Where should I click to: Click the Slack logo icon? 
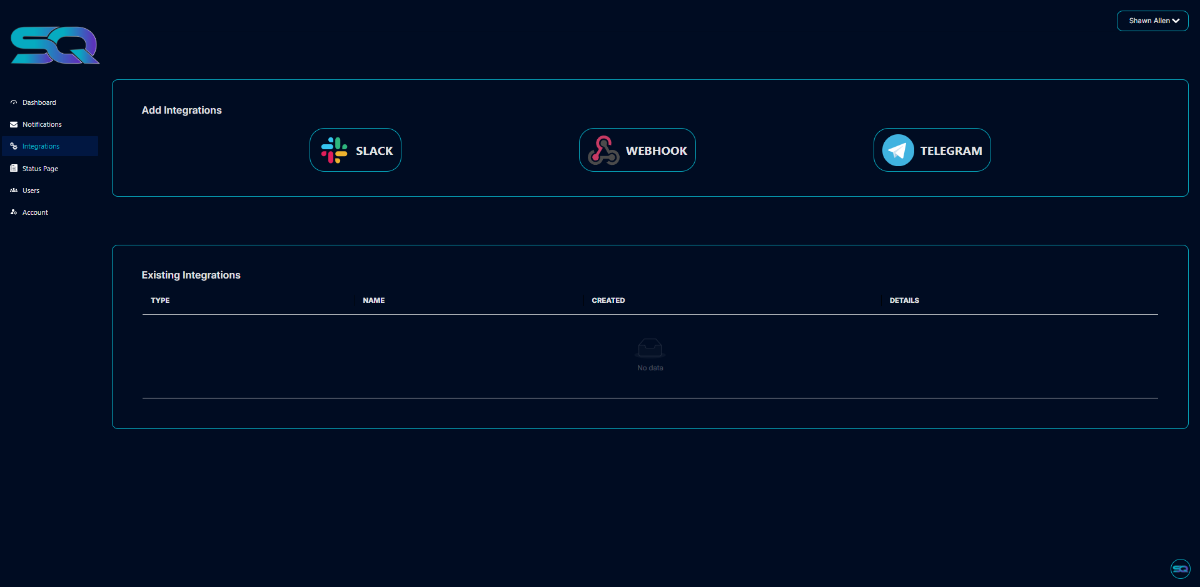tap(334, 151)
